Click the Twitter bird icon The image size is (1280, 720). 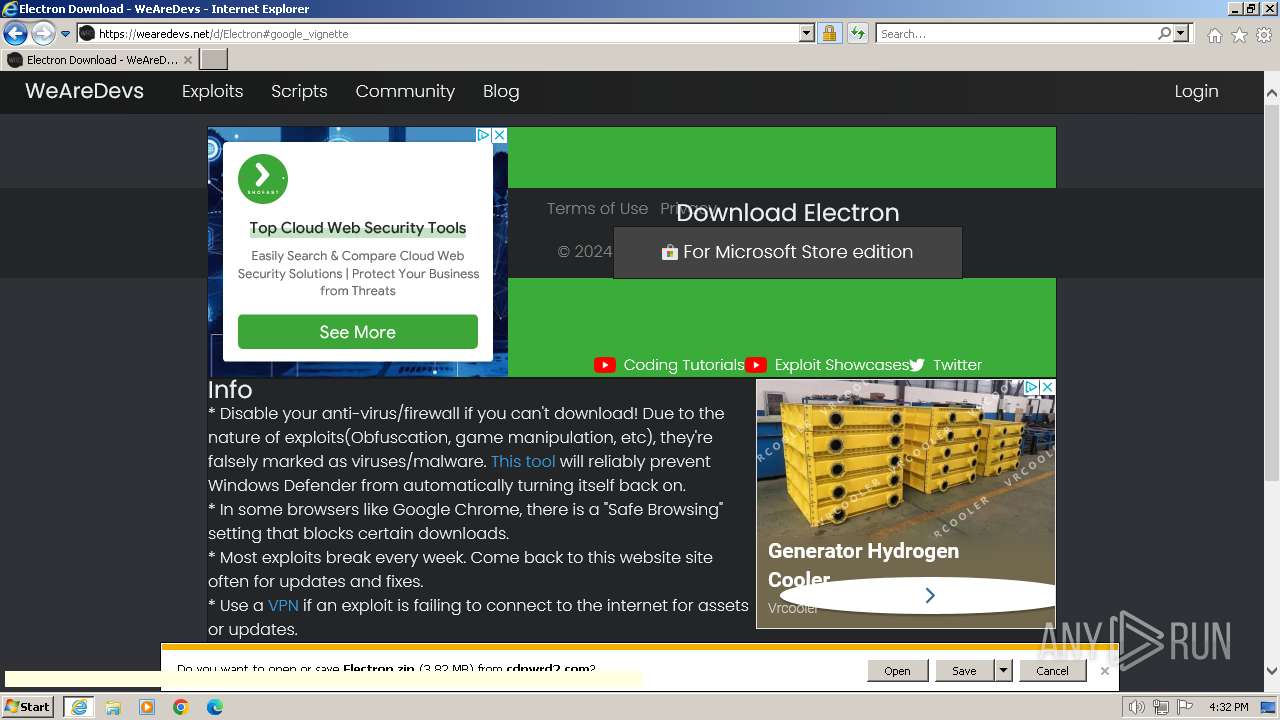point(917,365)
